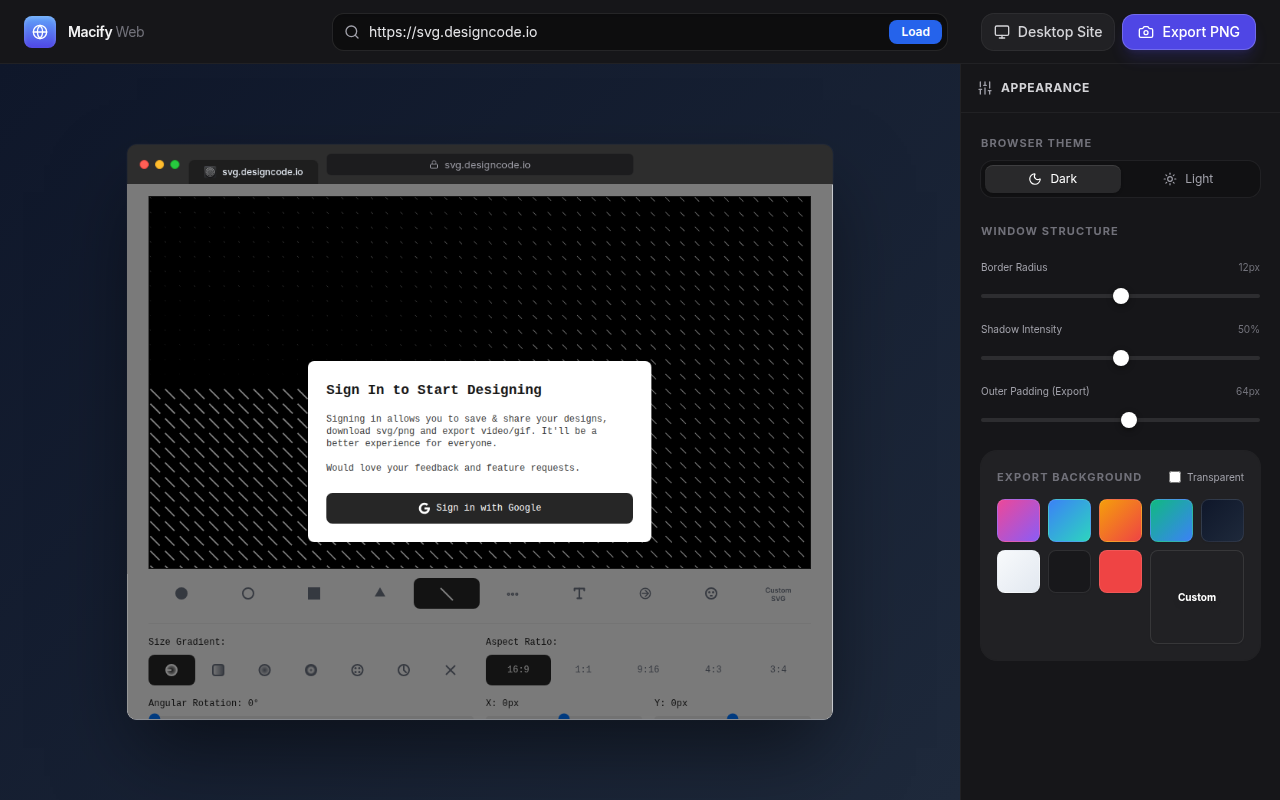Set aspect ratio to 3:4
The width and height of the screenshot is (1280, 800).
tap(778, 669)
